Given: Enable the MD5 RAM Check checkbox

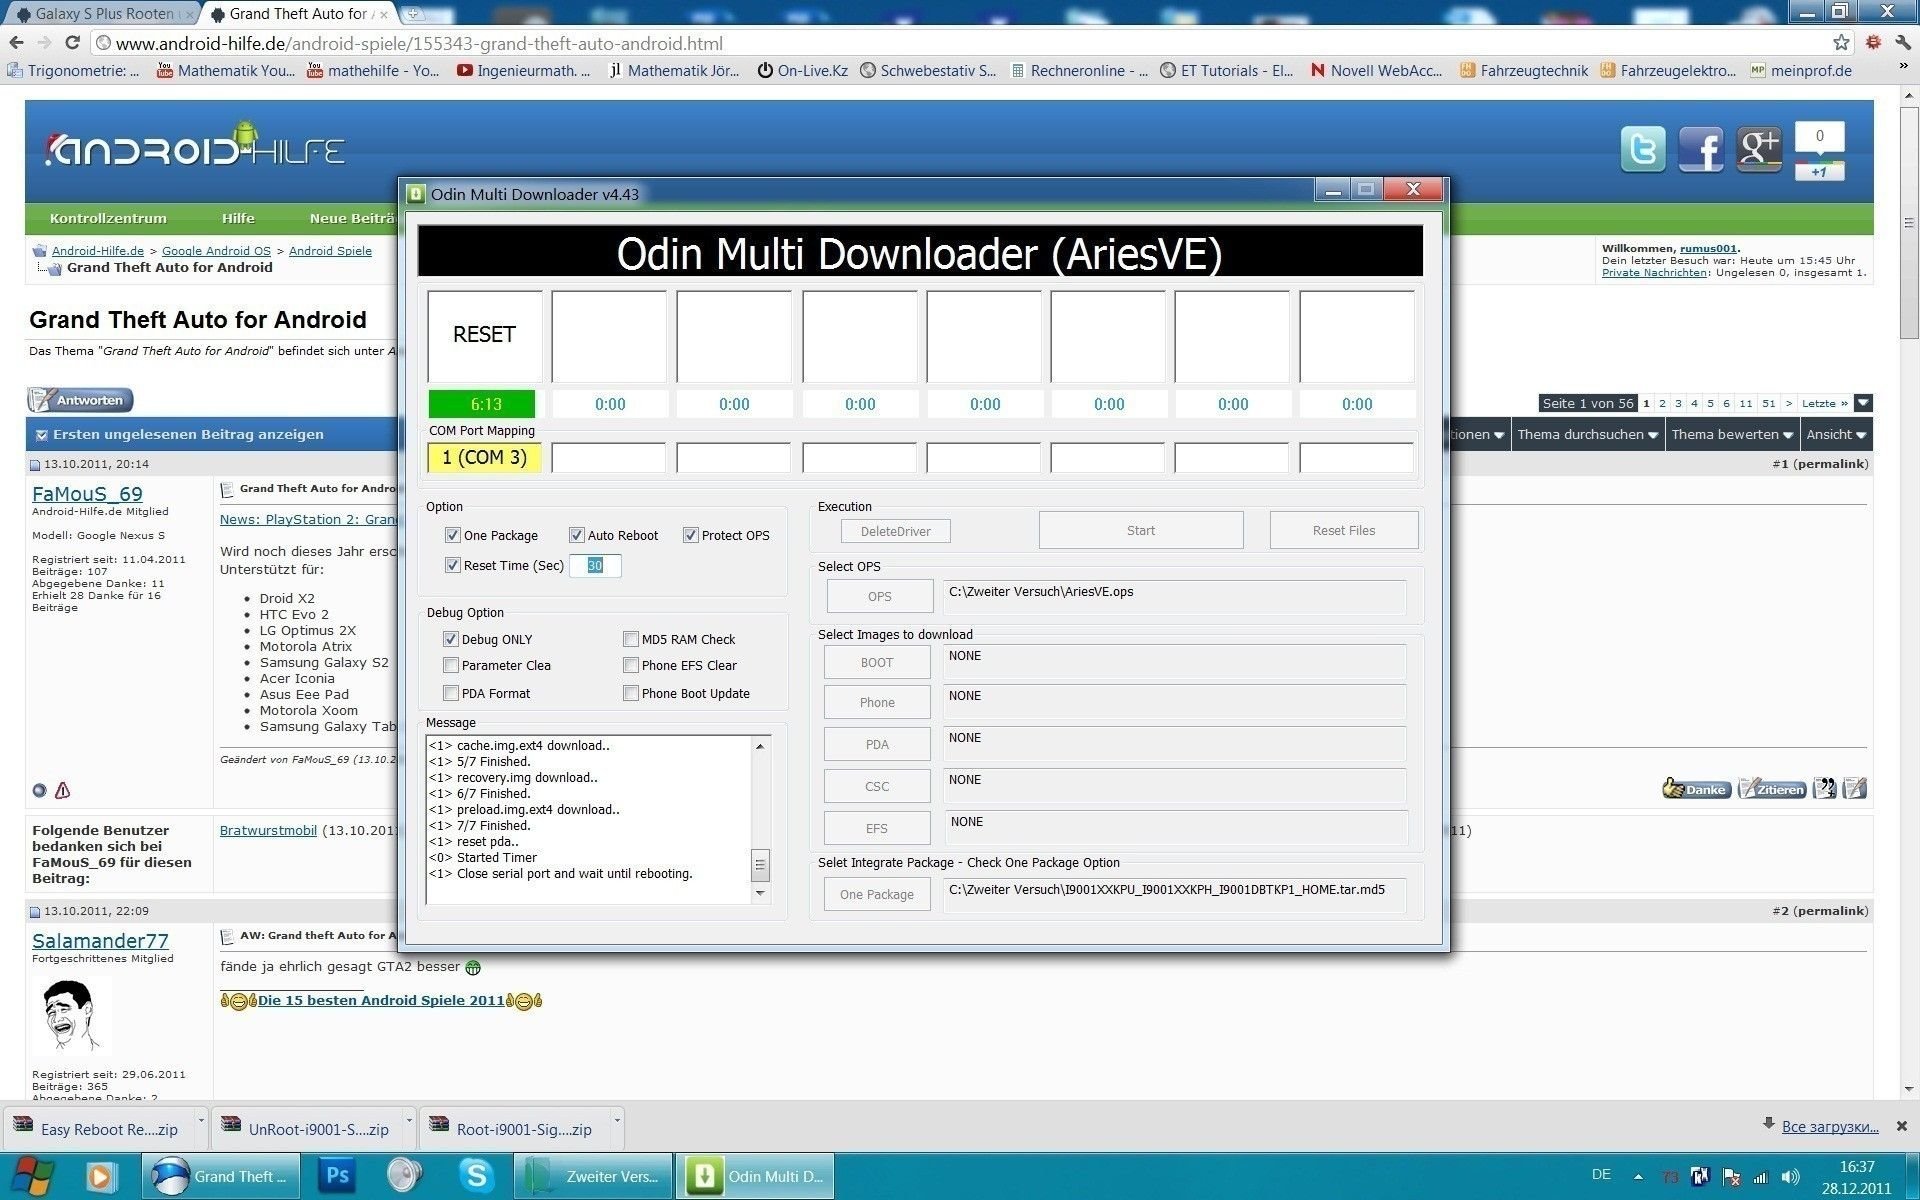Looking at the screenshot, I should (x=631, y=639).
